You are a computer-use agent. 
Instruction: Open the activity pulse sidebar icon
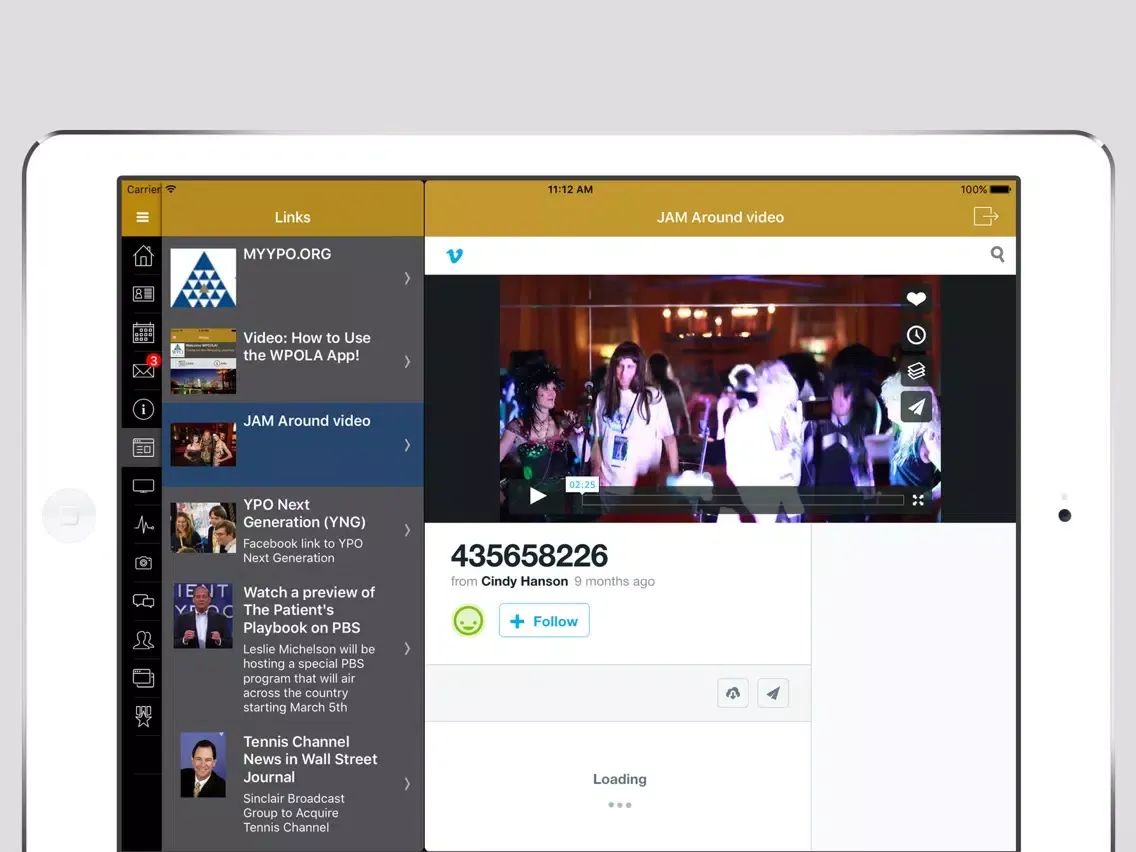[x=143, y=525]
